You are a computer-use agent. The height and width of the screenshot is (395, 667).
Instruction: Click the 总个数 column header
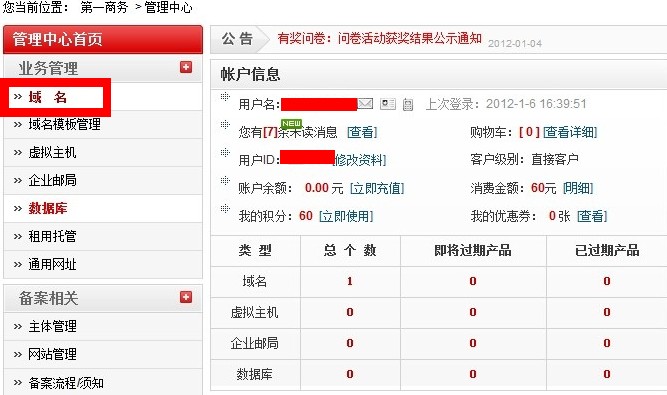[x=350, y=250]
